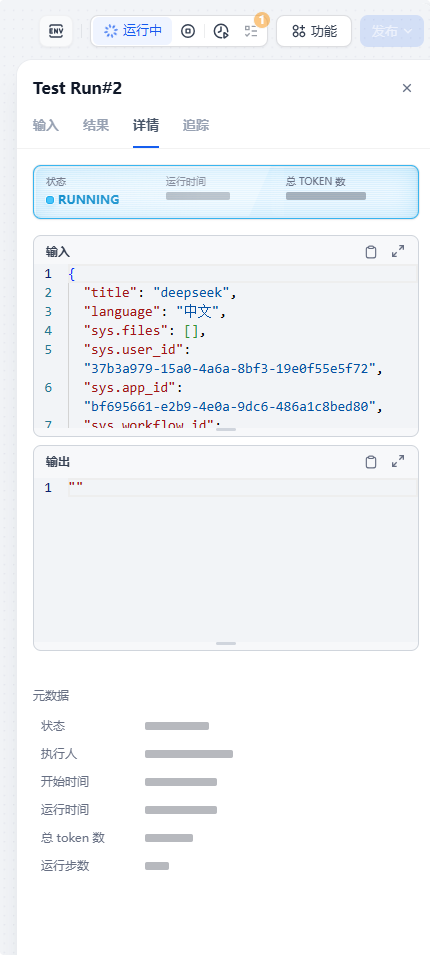Open the ENV environment variables icon
The image size is (430, 955).
coord(56,31)
